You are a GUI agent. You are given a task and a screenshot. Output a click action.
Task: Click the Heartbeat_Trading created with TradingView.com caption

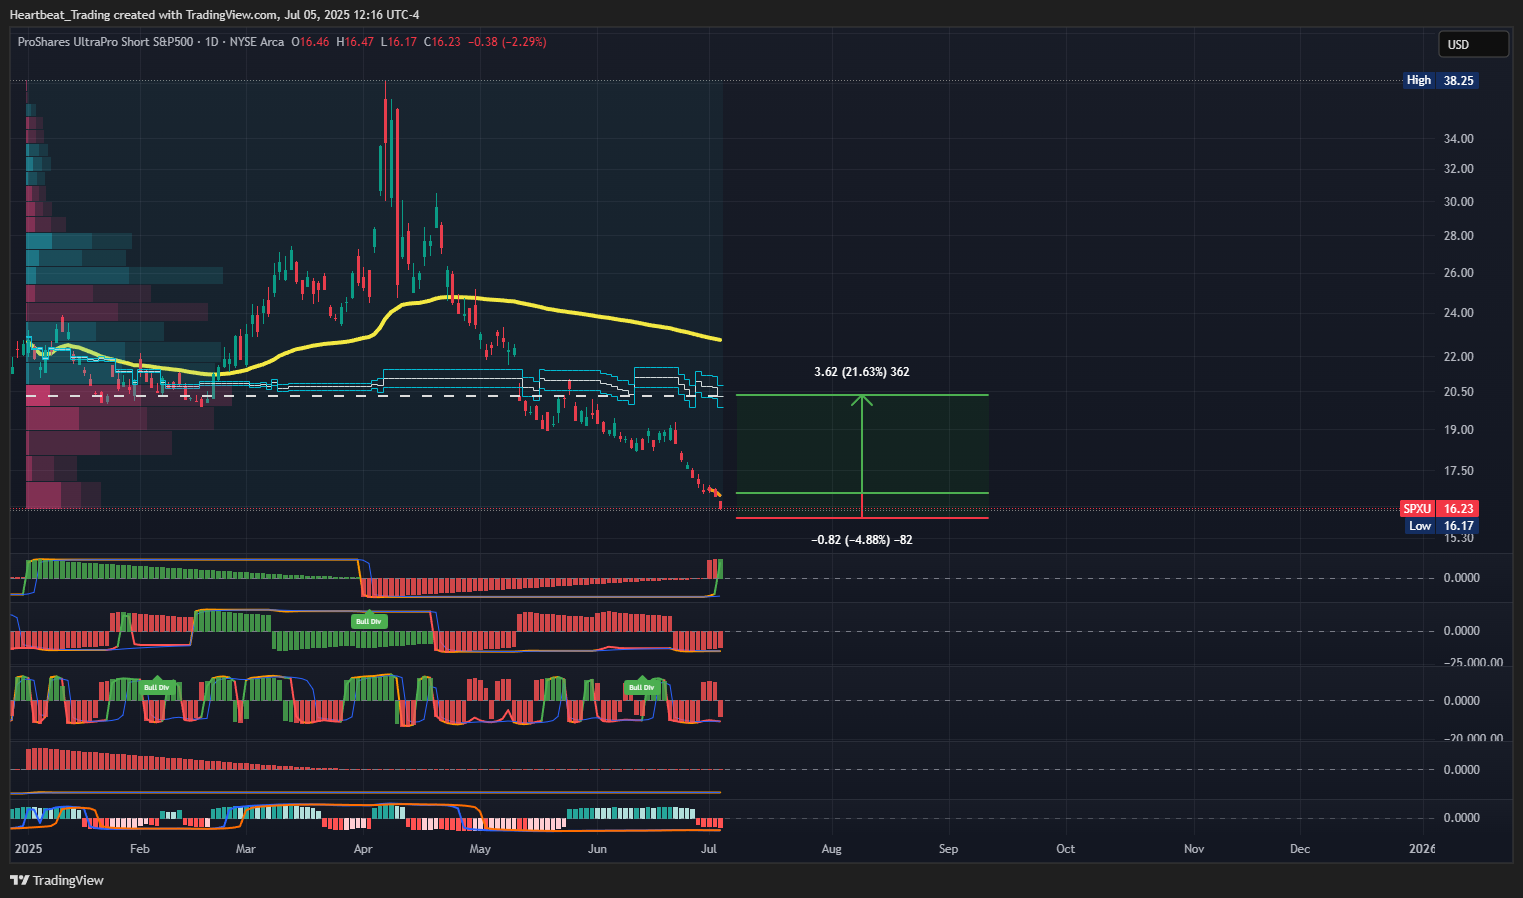click(x=214, y=14)
